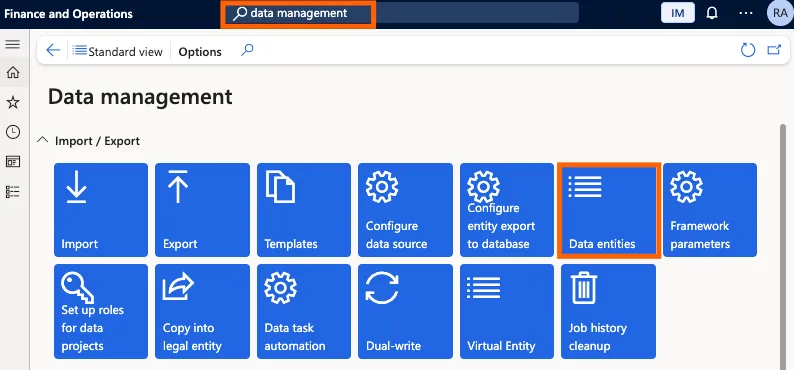Open the Data entities tile

[x=609, y=210]
